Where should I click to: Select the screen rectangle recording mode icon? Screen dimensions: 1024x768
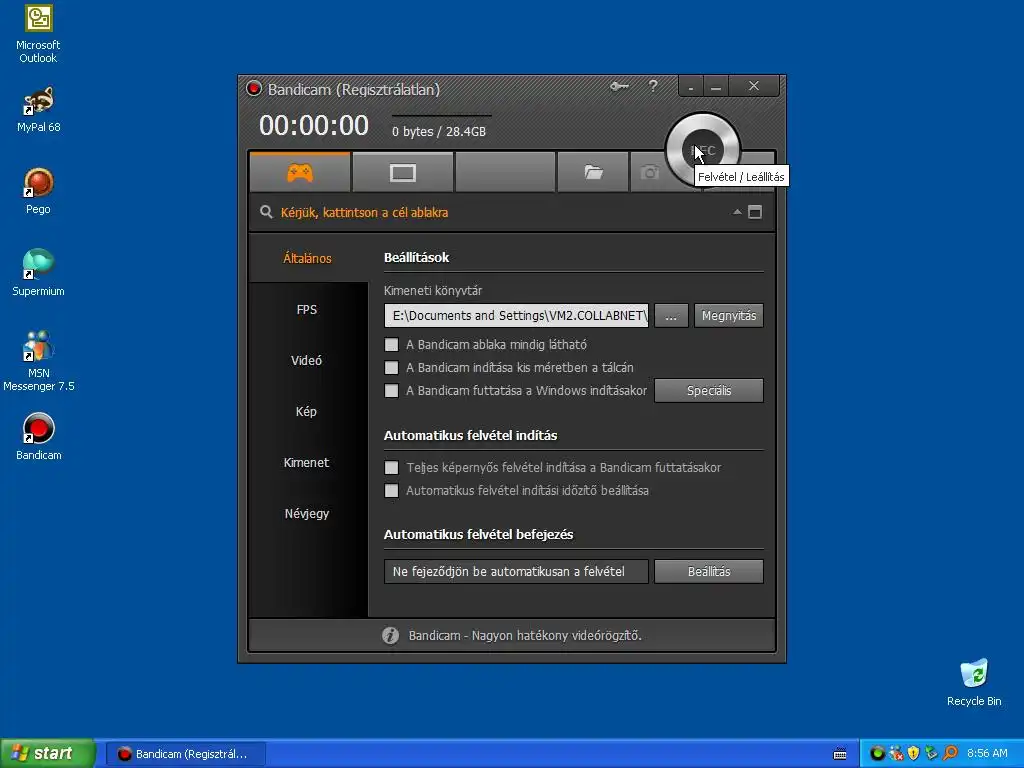(402, 172)
